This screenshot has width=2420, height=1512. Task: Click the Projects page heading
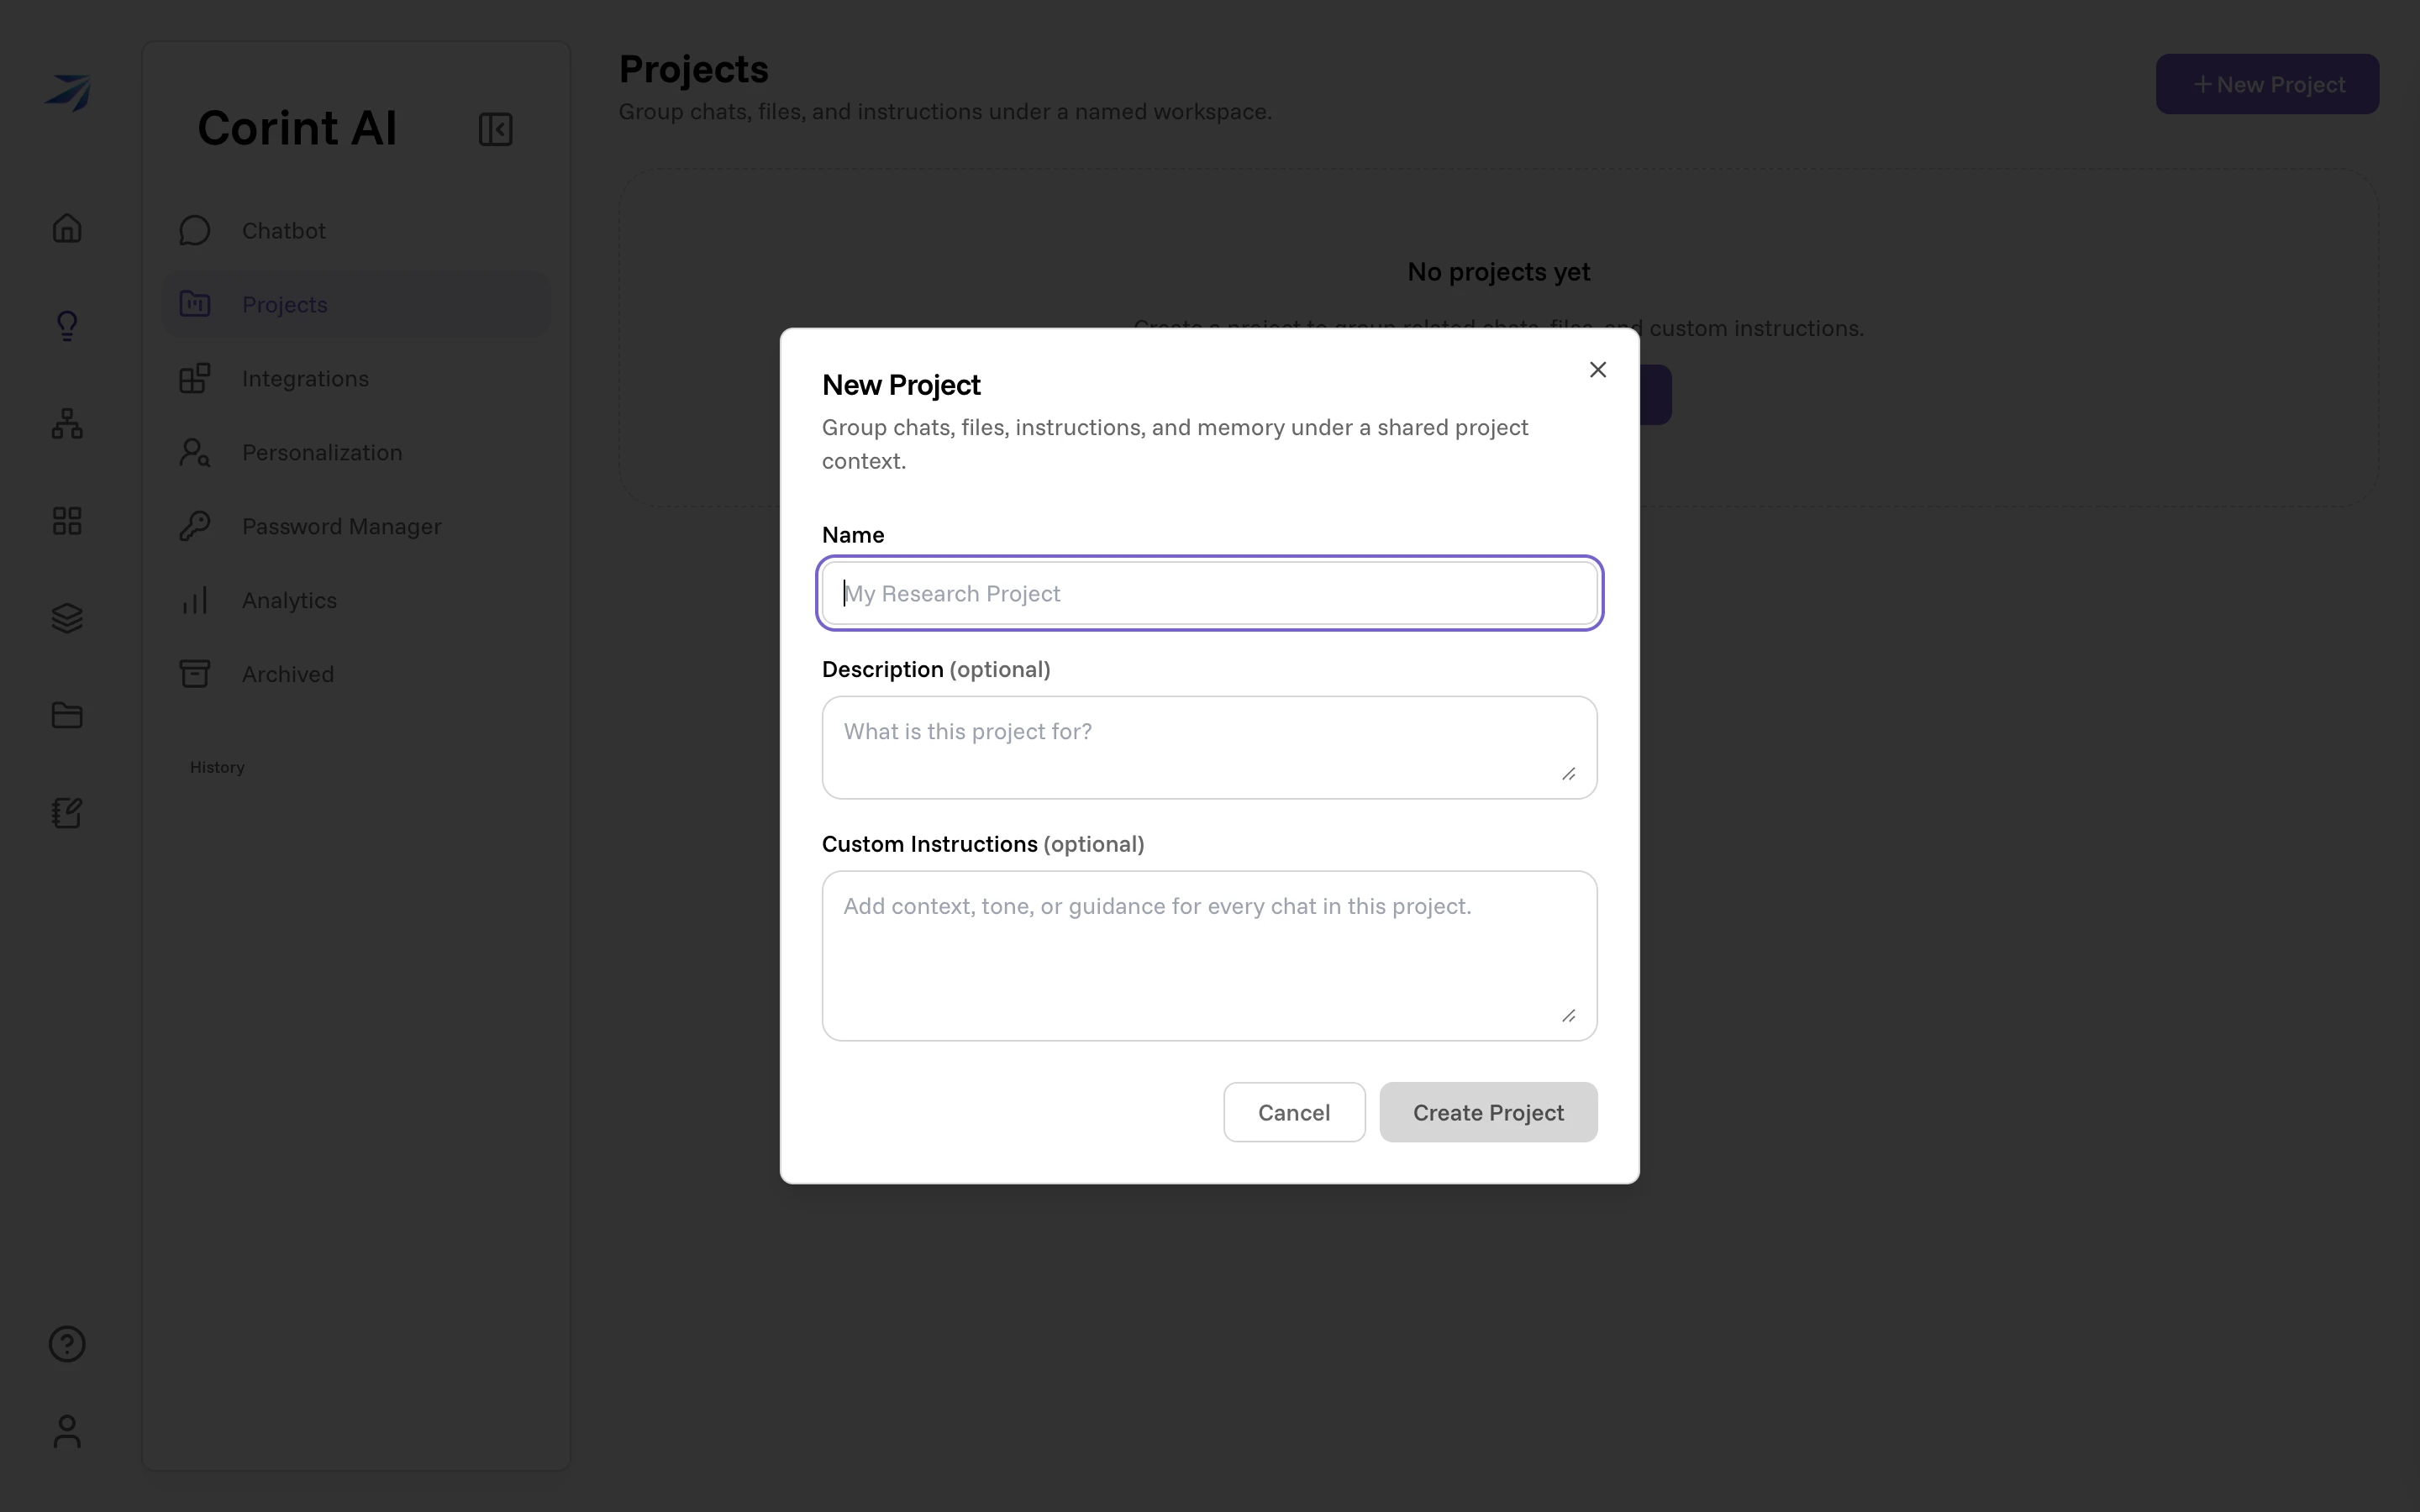tap(693, 70)
